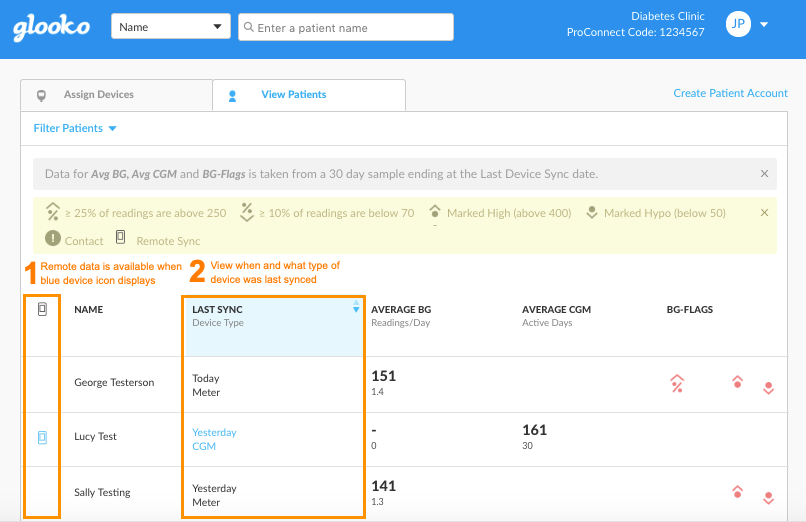Viewport: 806px width, 522px height.
Task: Click the Contact exclamation legend icon
Action: point(53,238)
